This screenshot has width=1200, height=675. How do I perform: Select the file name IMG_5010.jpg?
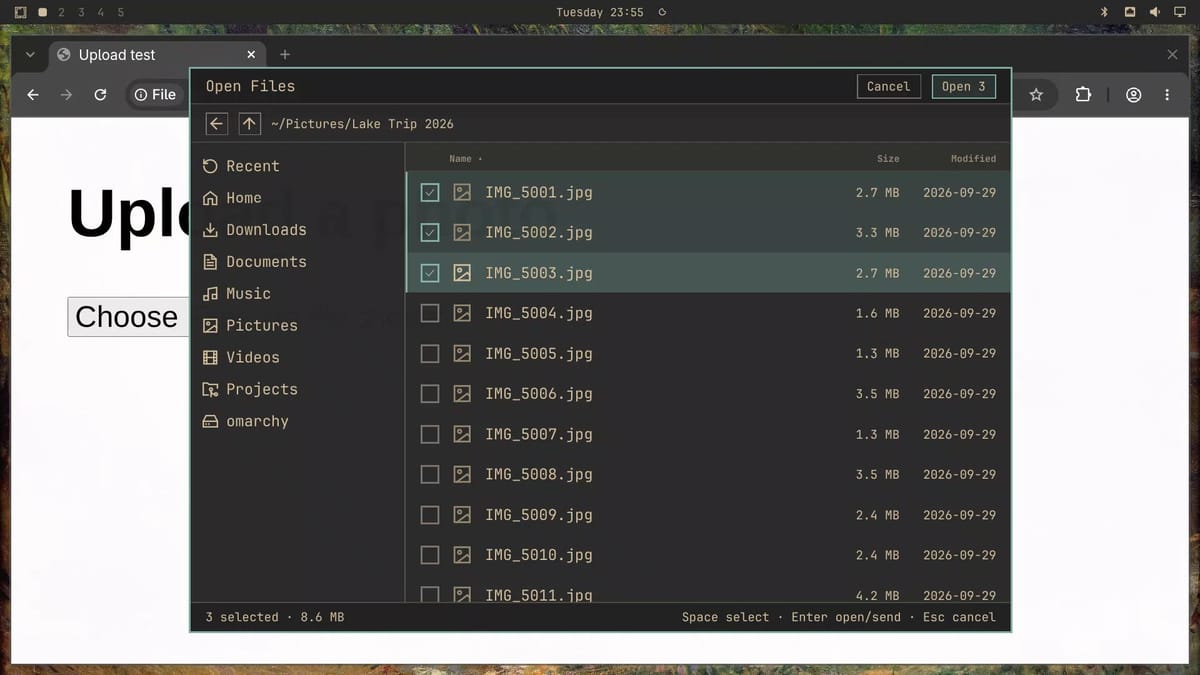tap(539, 555)
